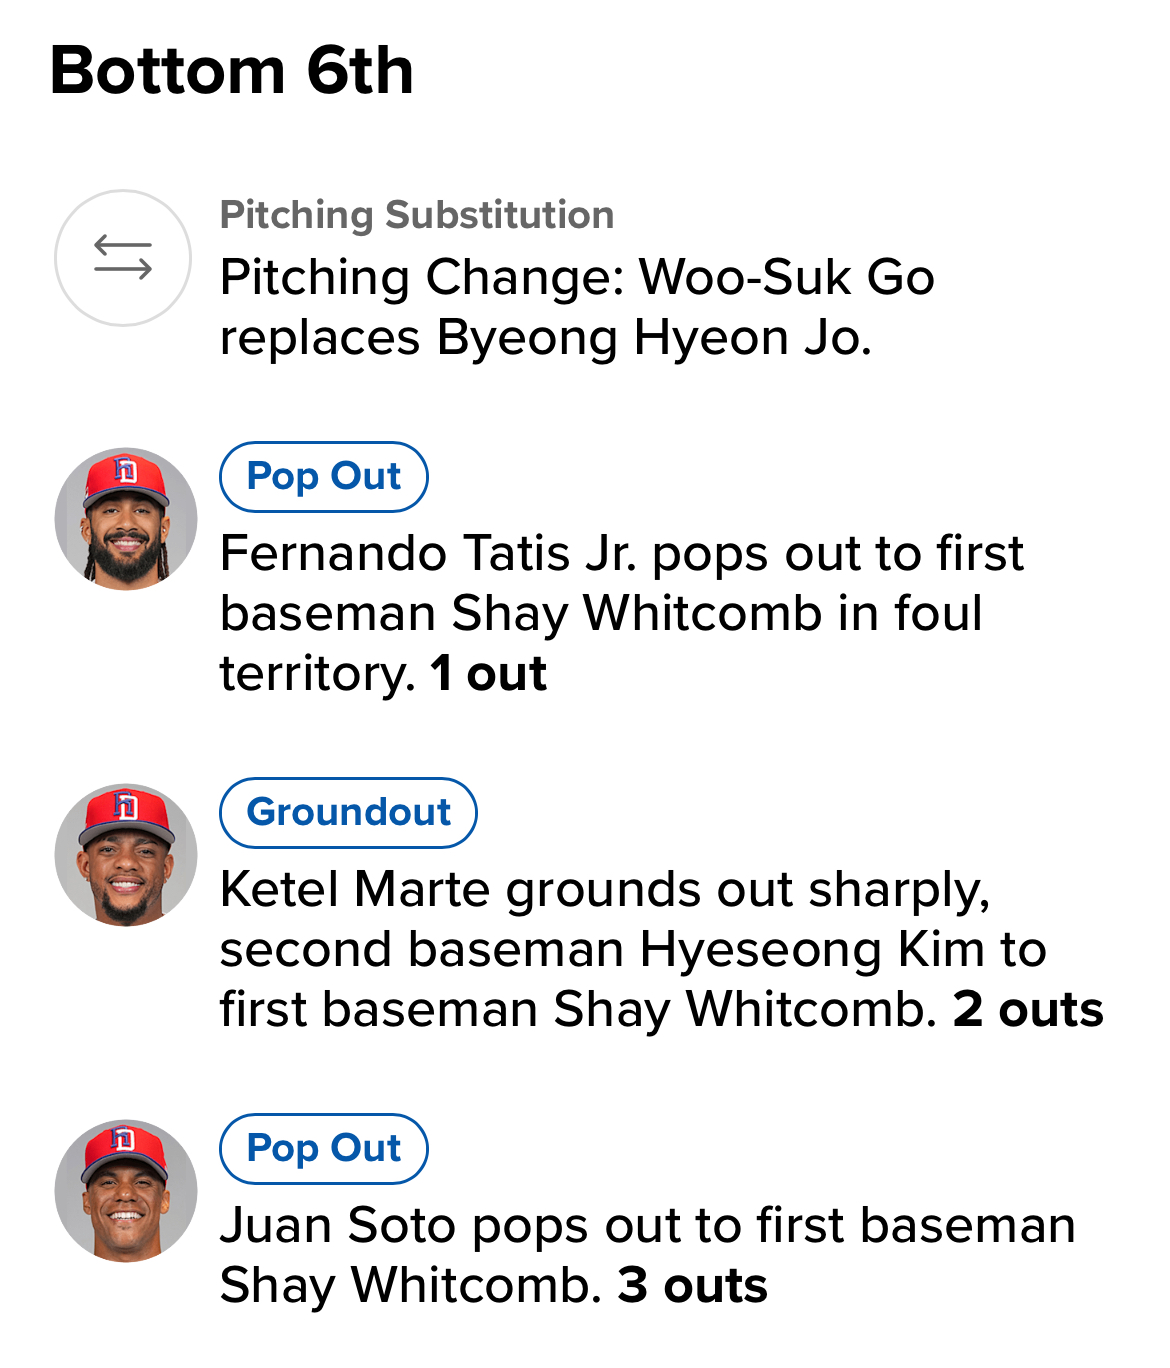Click the bold "2 outs" count
1170x1368 pixels.
[x=1028, y=1010]
